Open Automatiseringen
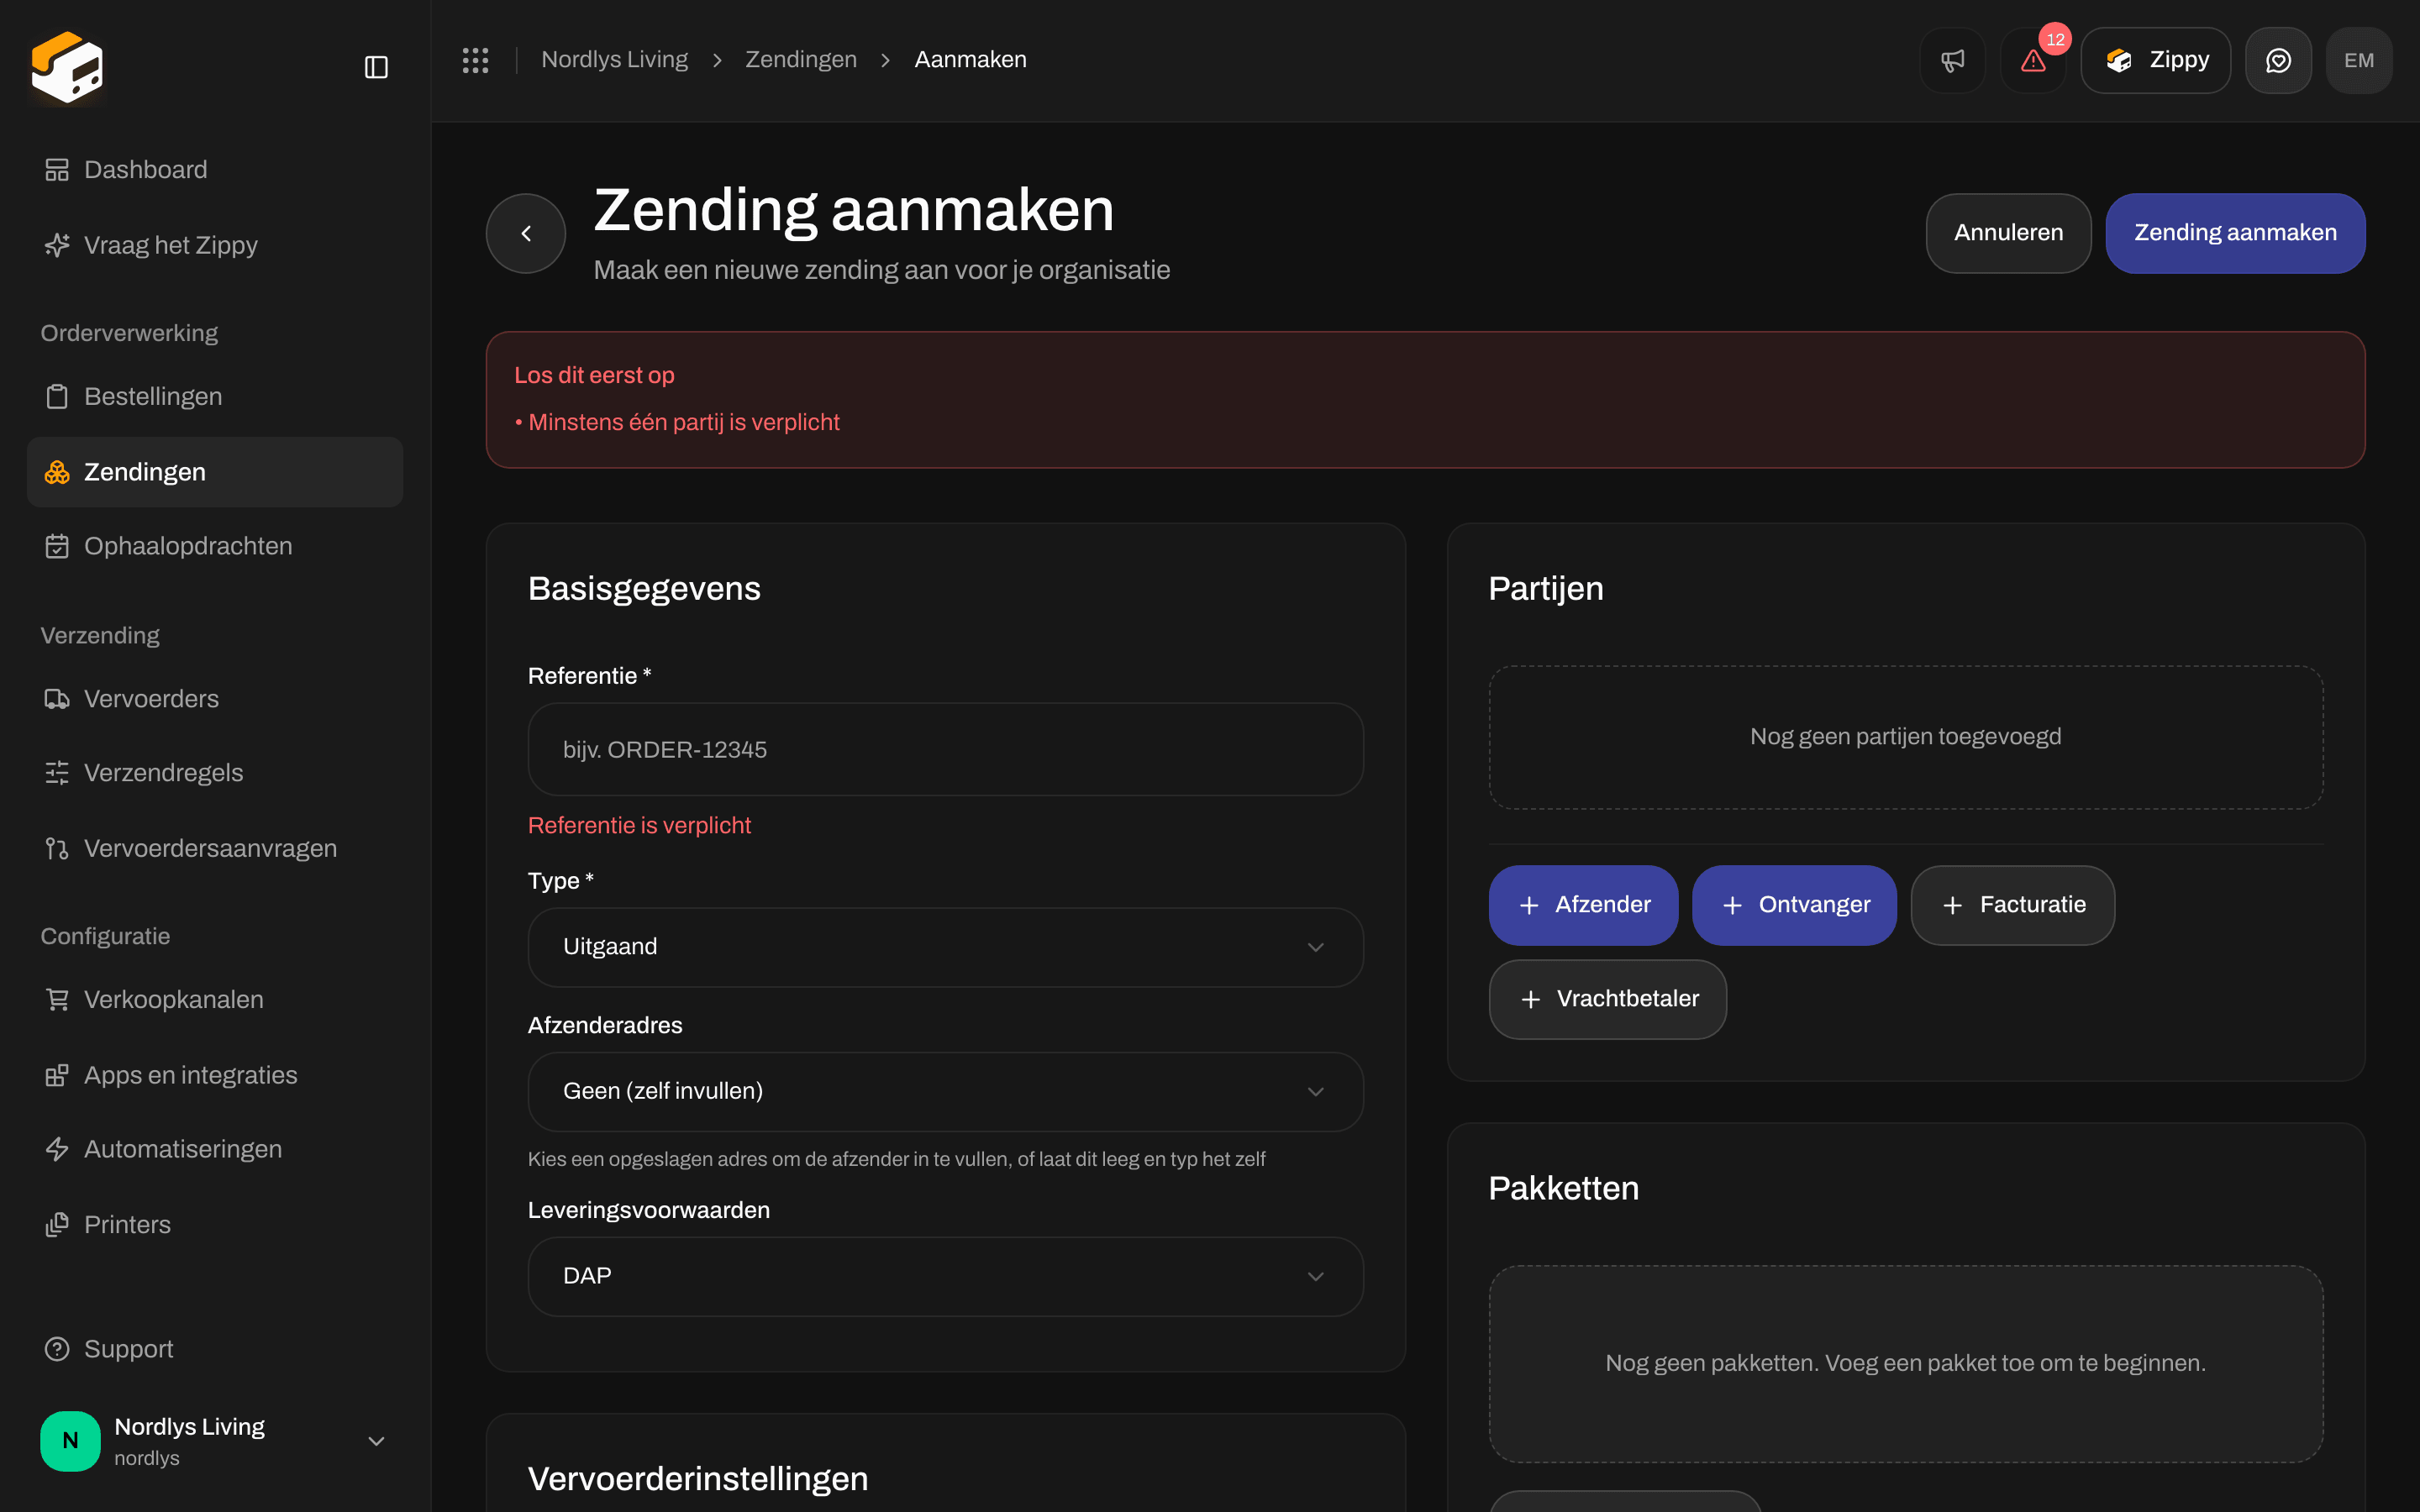 pos(215,1149)
